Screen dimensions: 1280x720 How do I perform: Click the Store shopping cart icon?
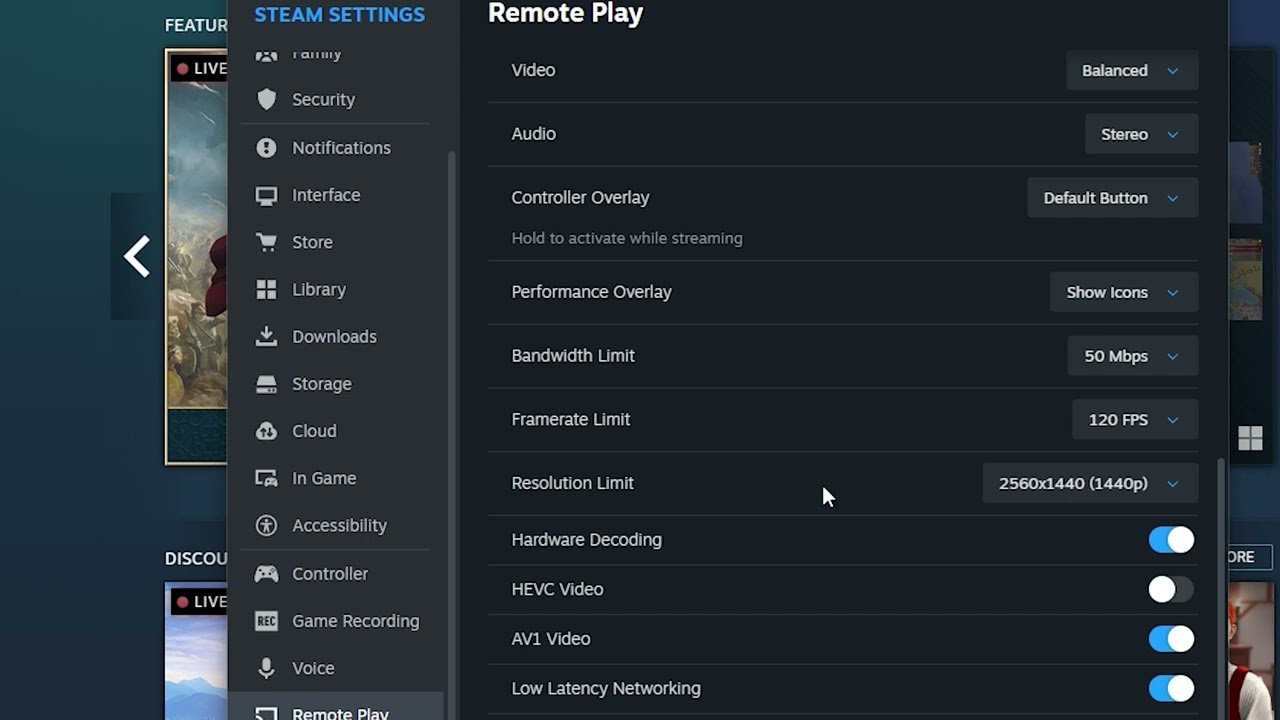(x=266, y=242)
